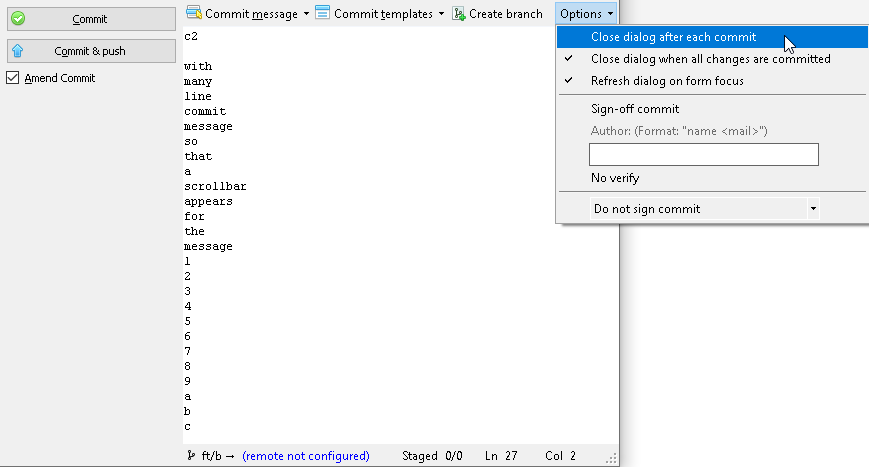This screenshot has height=467, width=869.
Task: Click the resize grip in status bar corner
Action: (x=611, y=459)
